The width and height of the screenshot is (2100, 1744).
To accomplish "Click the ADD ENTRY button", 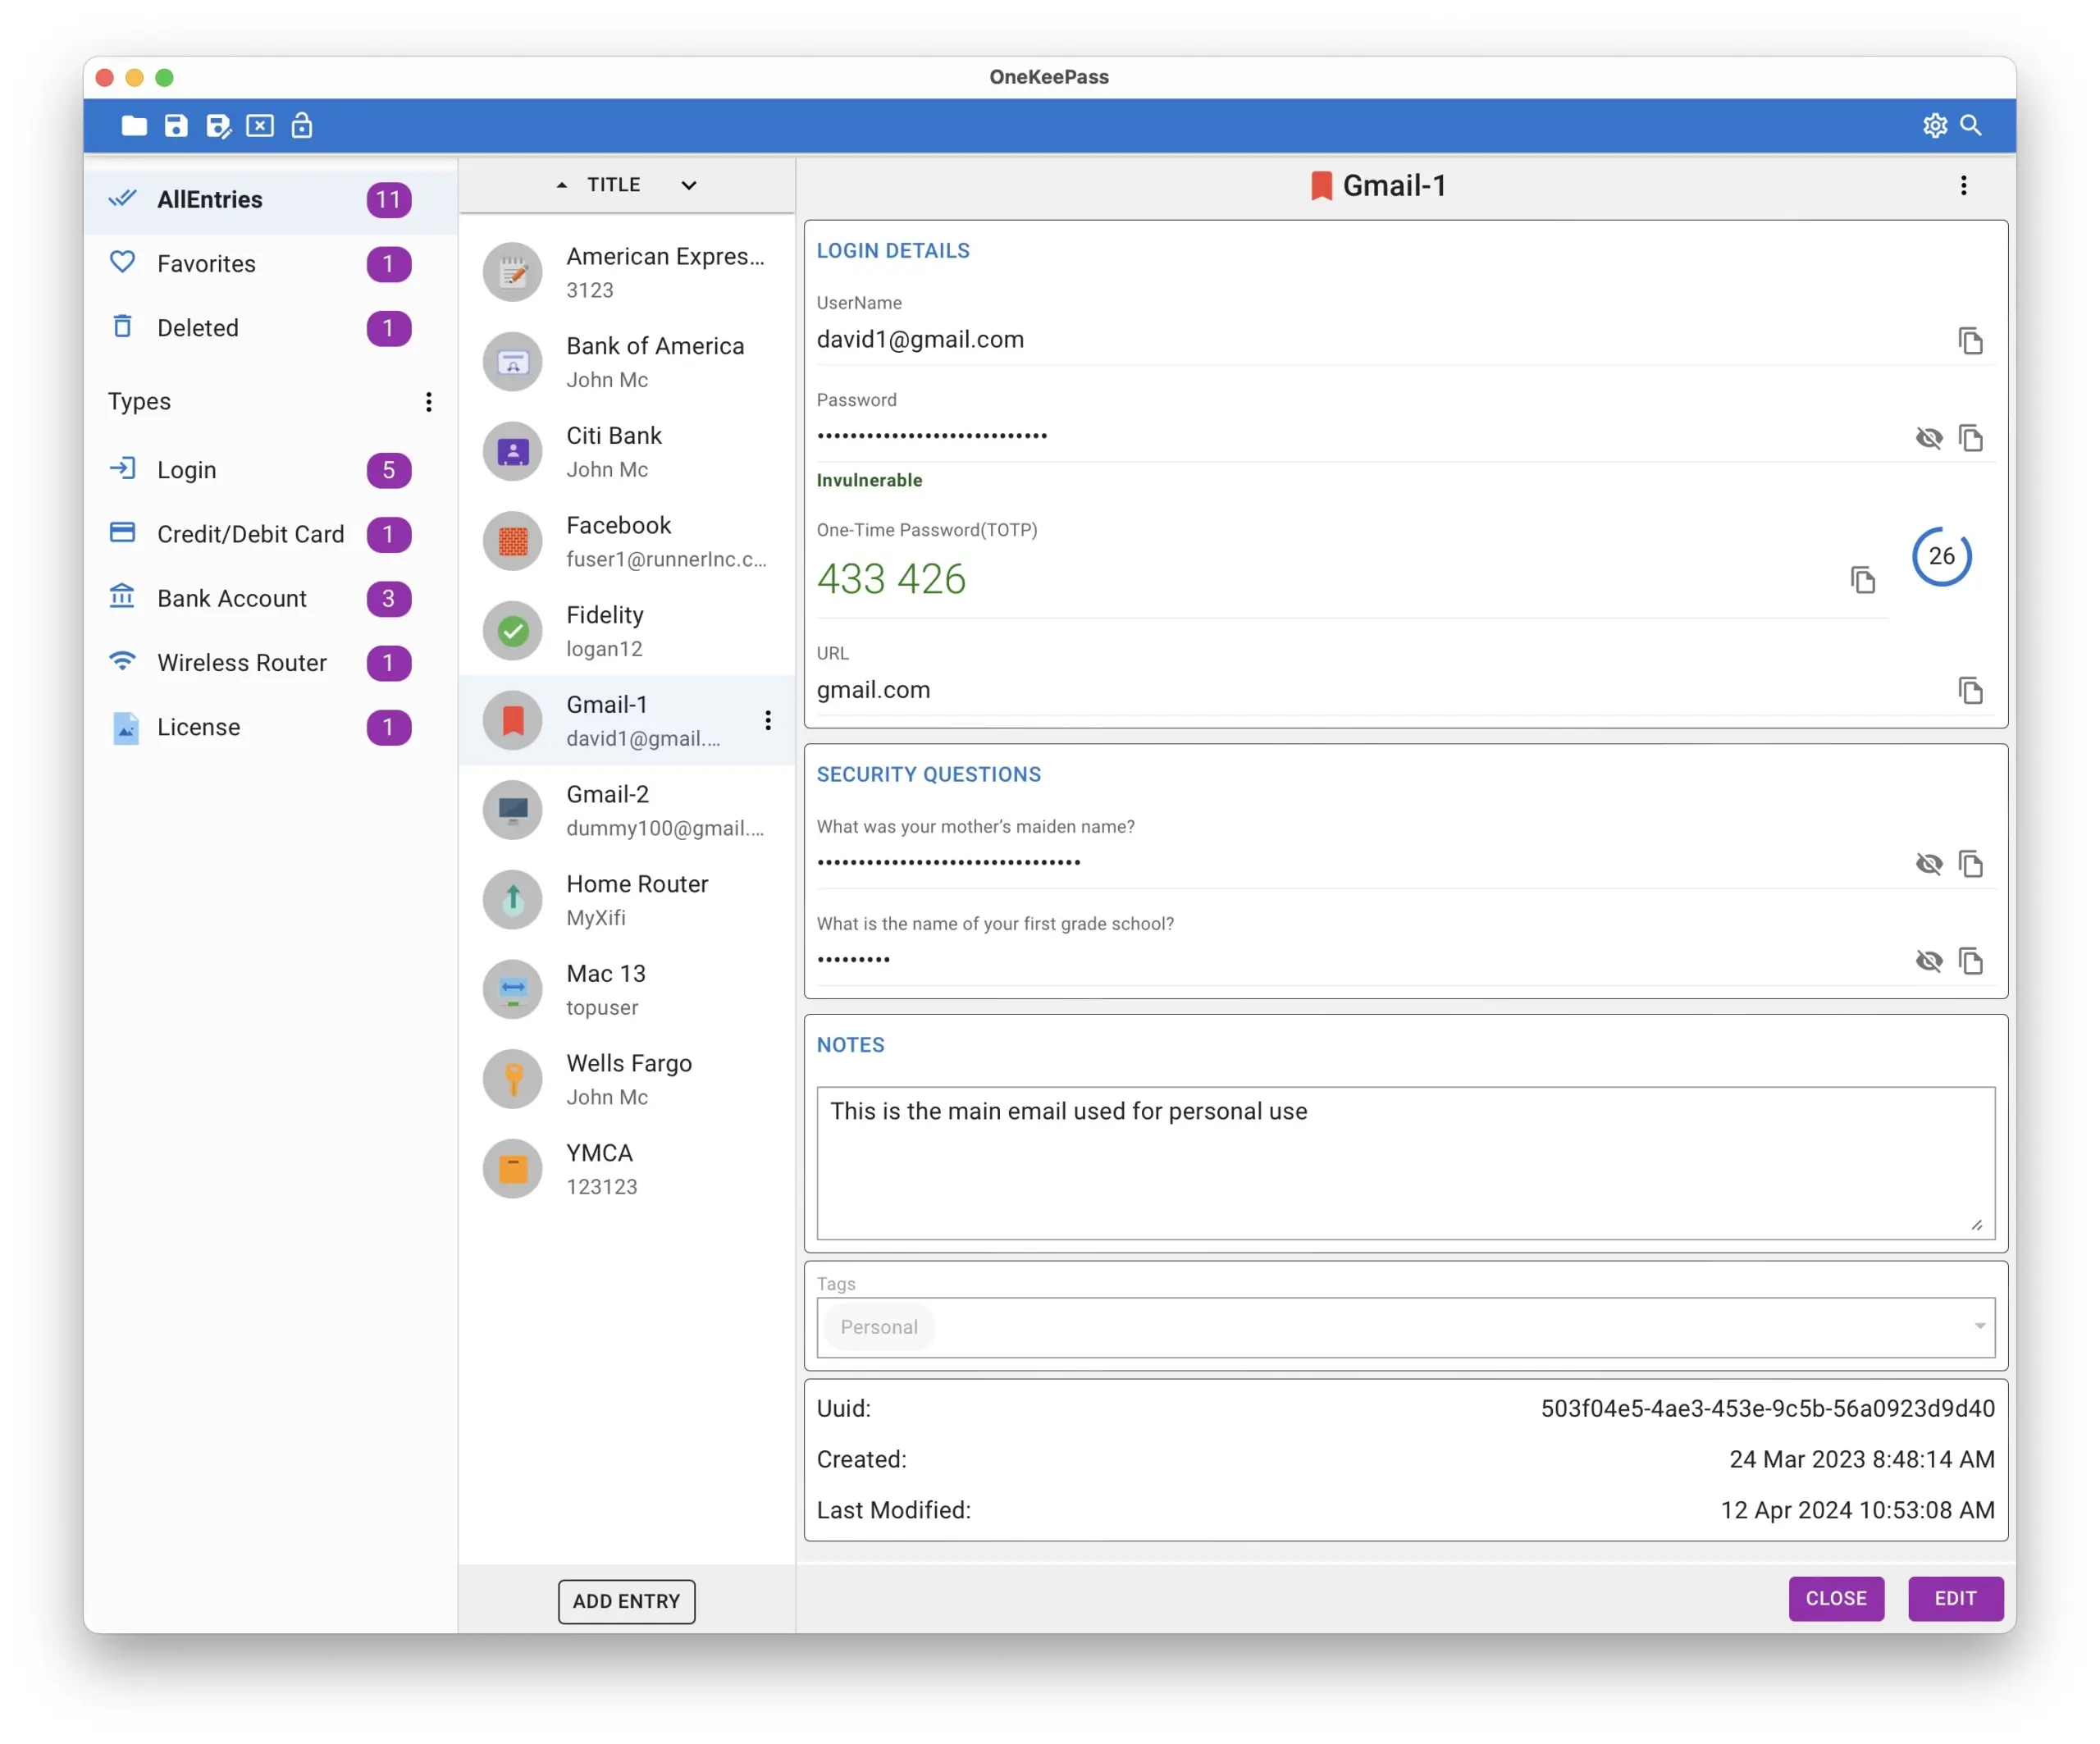I will 626,1601.
